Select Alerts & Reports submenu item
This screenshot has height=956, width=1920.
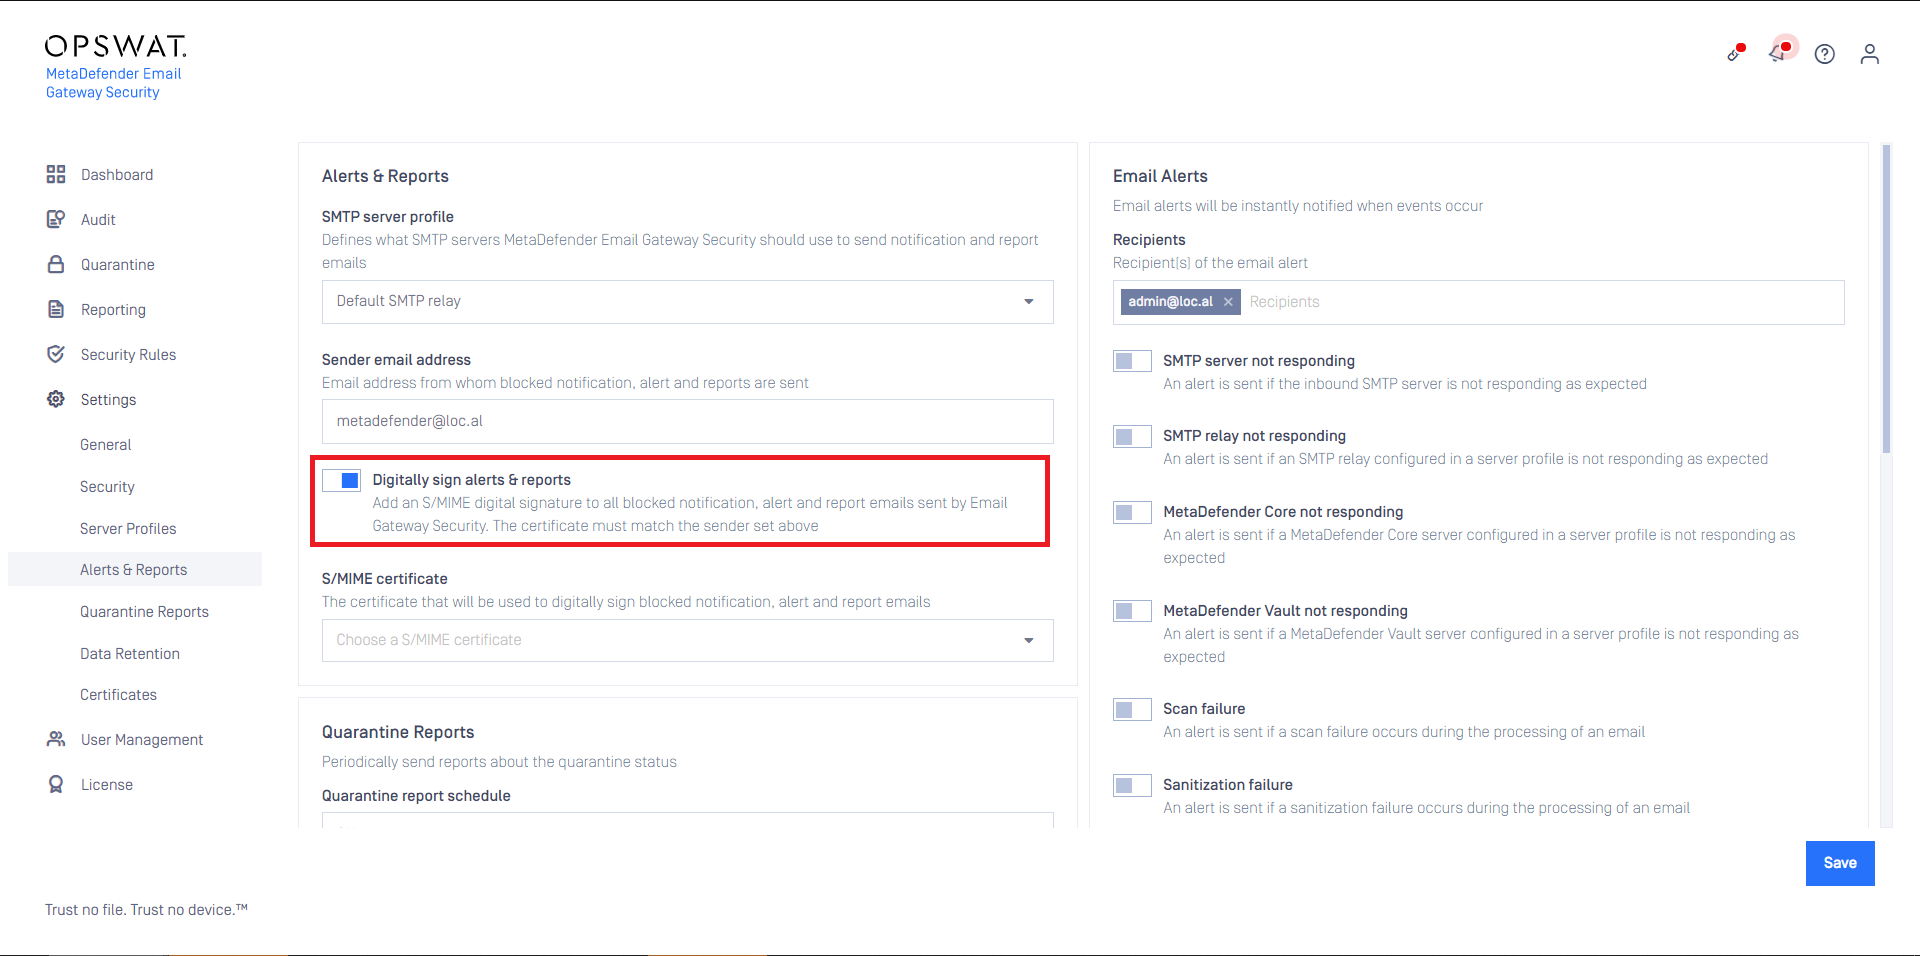[134, 569]
